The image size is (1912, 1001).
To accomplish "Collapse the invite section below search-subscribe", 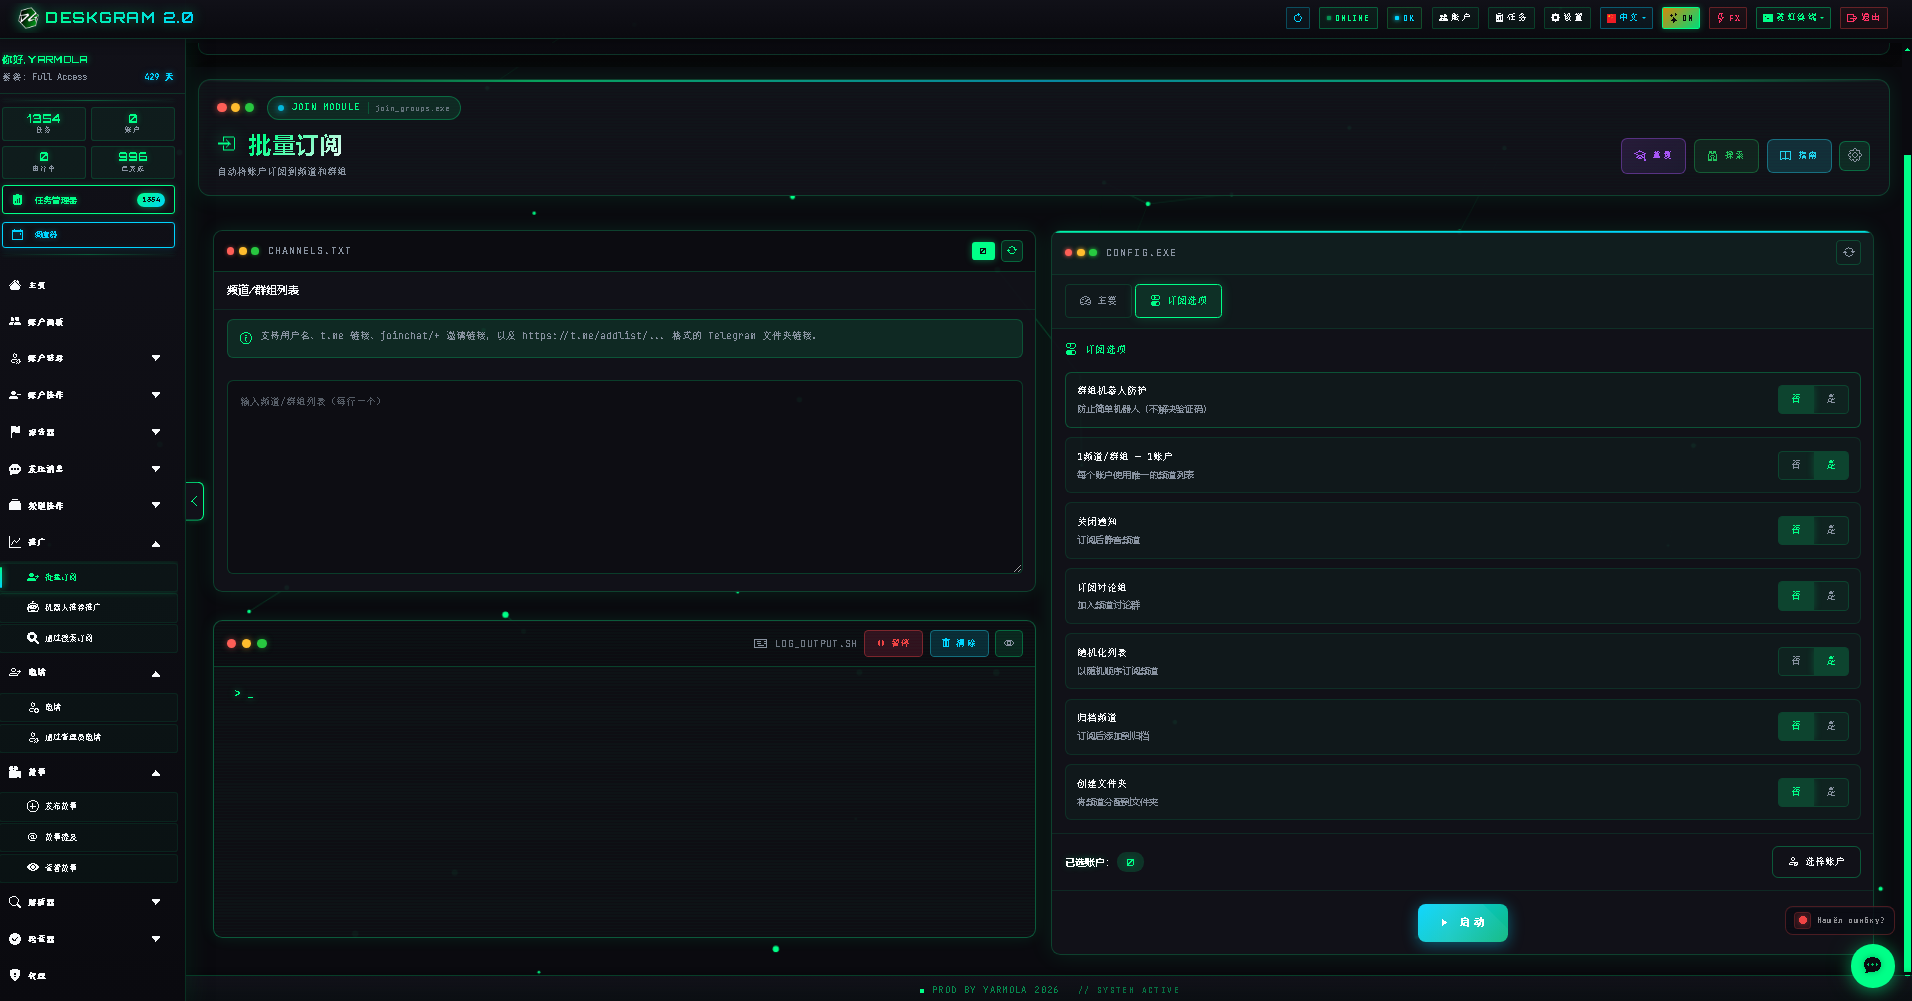I will click(x=88, y=673).
